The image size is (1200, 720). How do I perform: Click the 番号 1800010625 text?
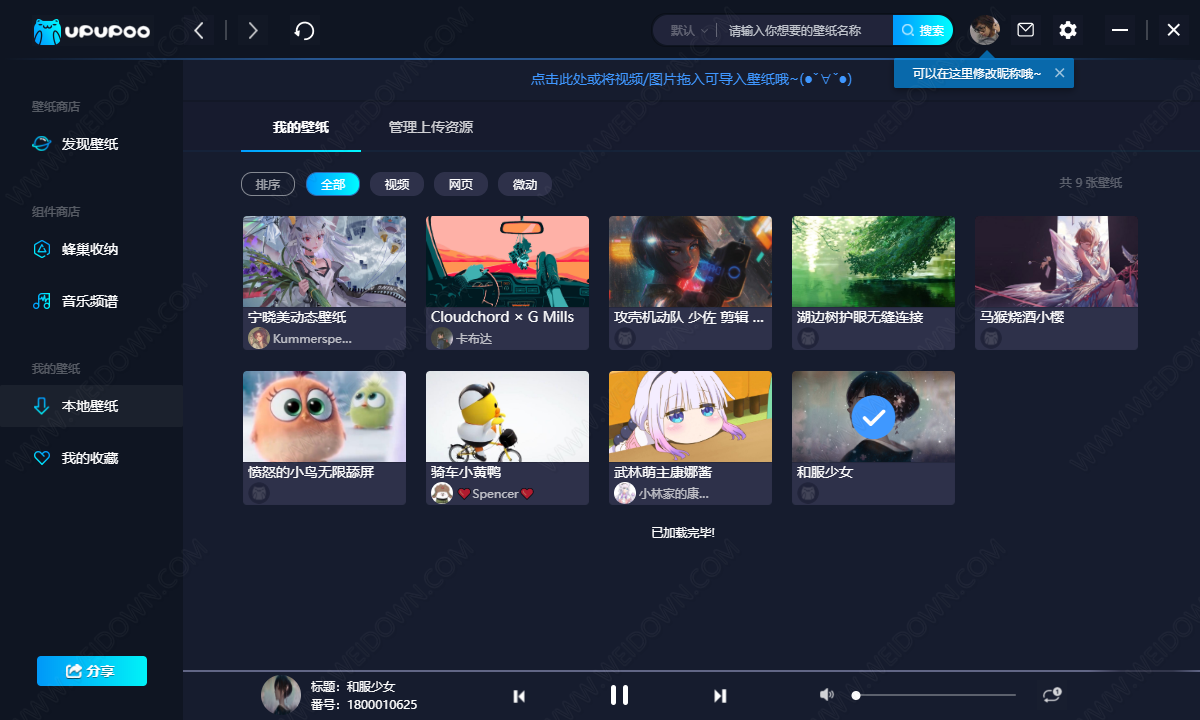pyautogui.click(x=364, y=705)
